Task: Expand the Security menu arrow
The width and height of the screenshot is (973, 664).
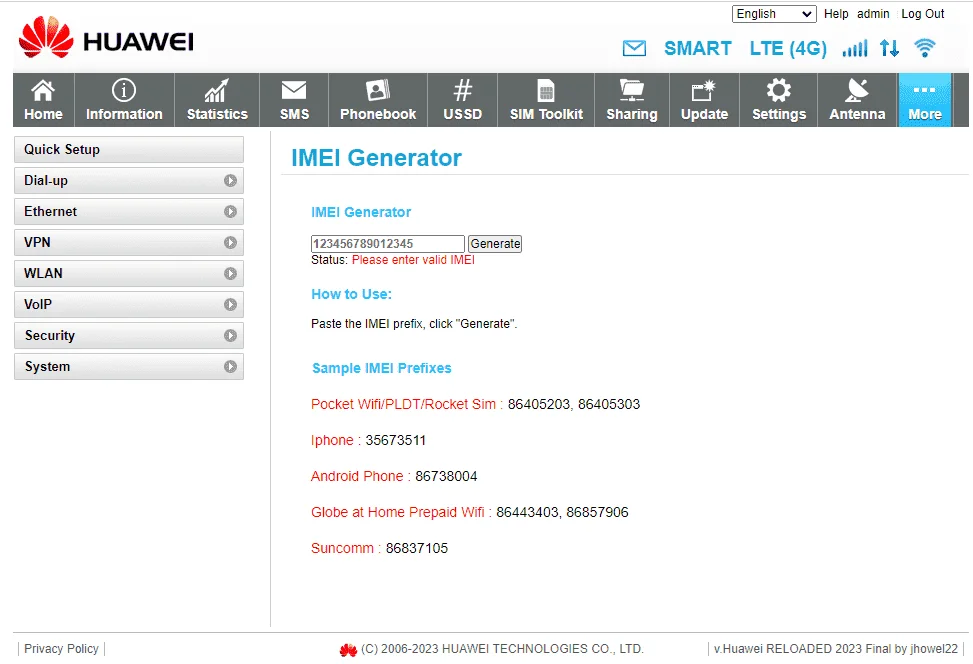Action: click(x=230, y=336)
